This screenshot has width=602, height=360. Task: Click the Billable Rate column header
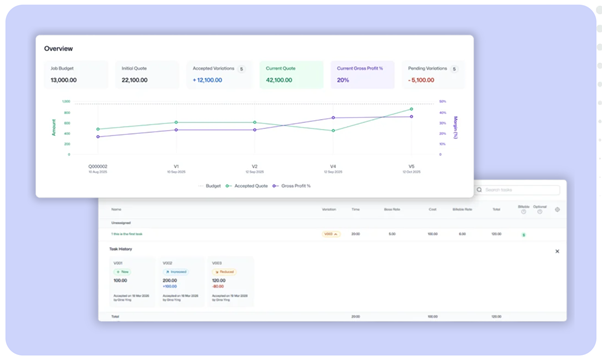tap(462, 210)
